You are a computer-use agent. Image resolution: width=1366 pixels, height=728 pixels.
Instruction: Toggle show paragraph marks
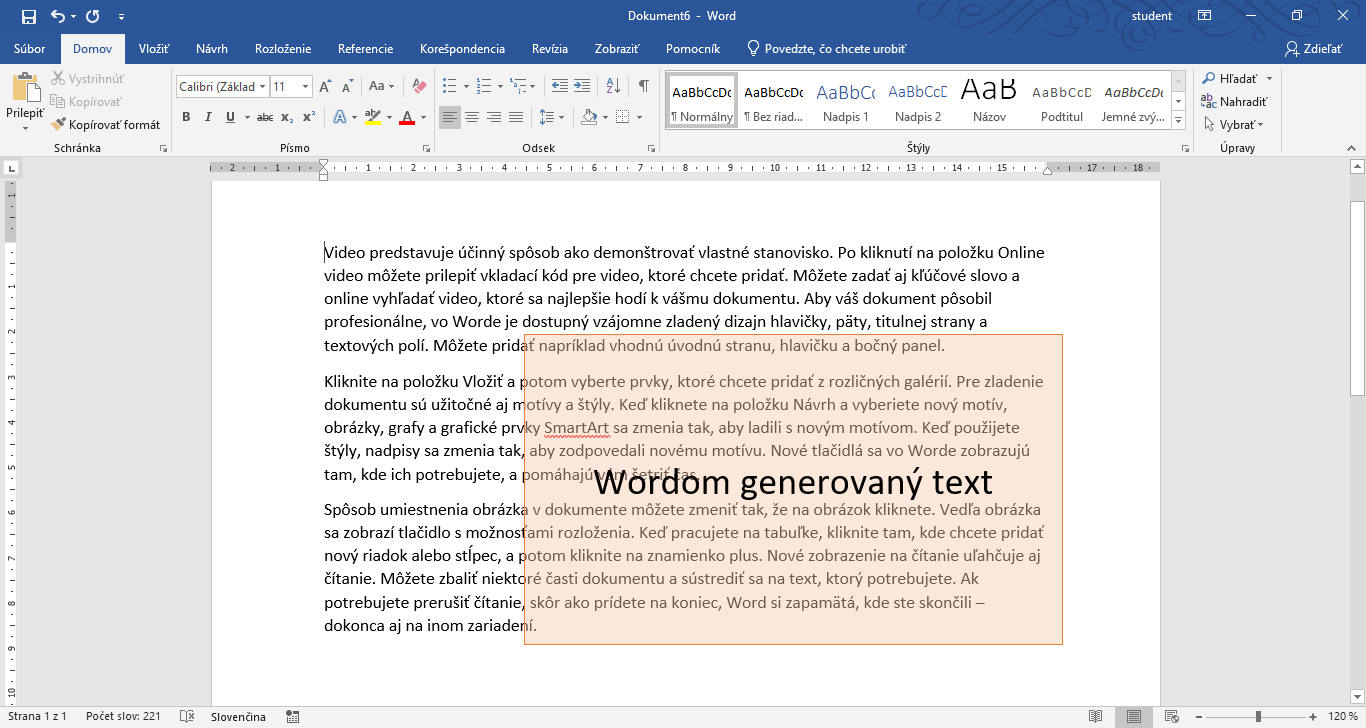point(644,87)
